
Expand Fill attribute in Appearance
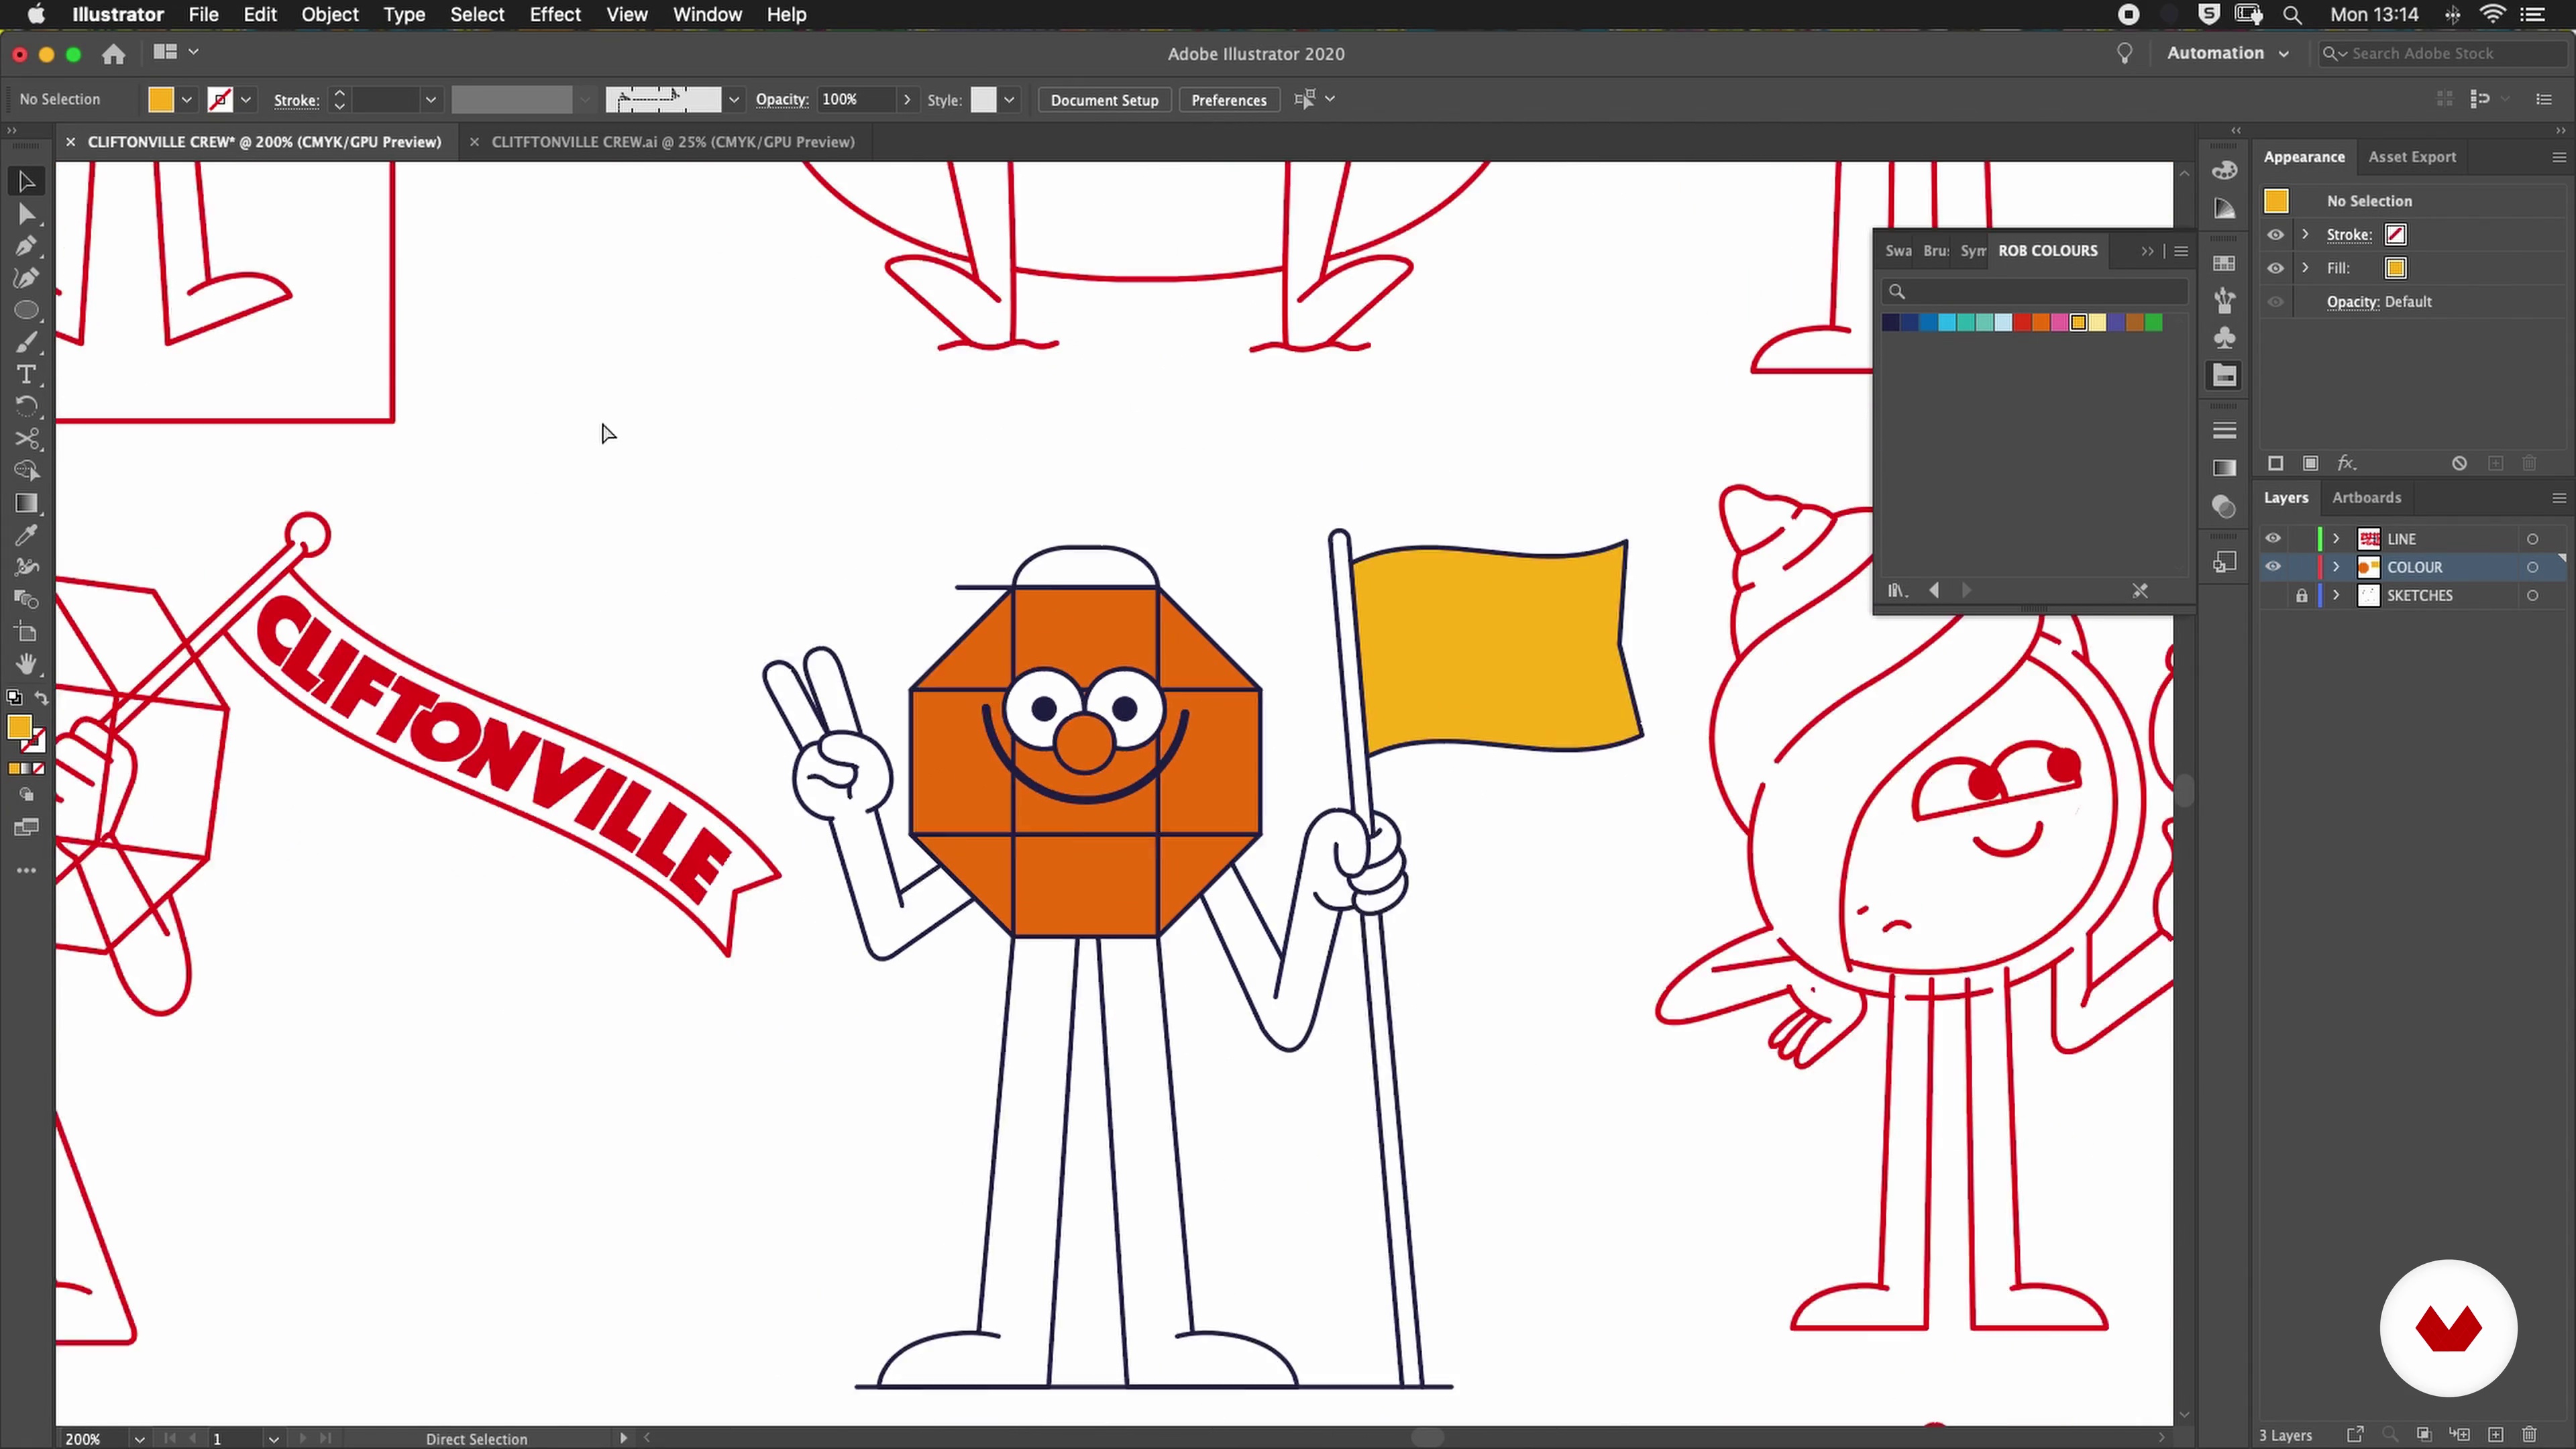pos(2306,268)
